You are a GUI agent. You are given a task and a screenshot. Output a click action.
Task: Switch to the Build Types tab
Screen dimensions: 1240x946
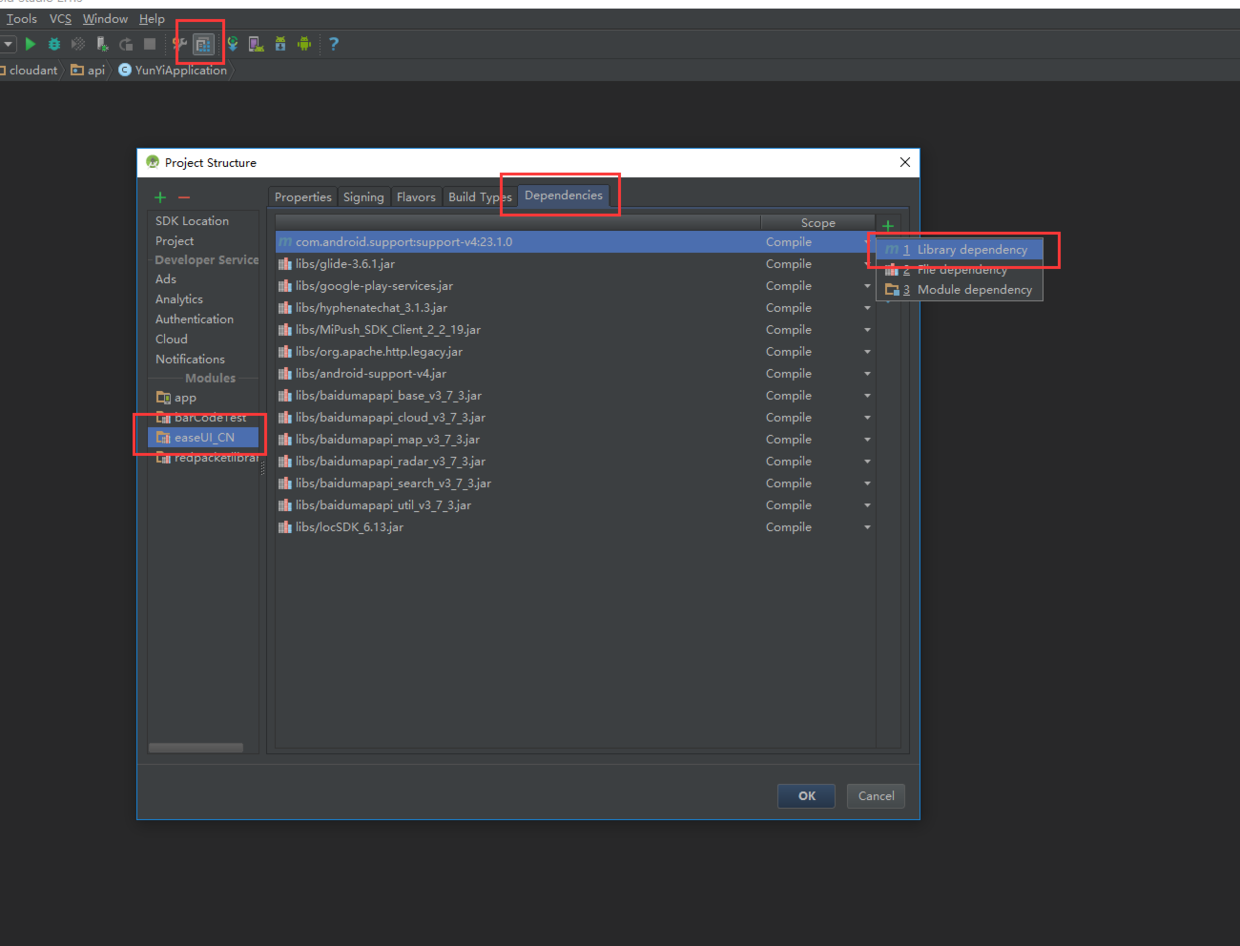(x=480, y=197)
